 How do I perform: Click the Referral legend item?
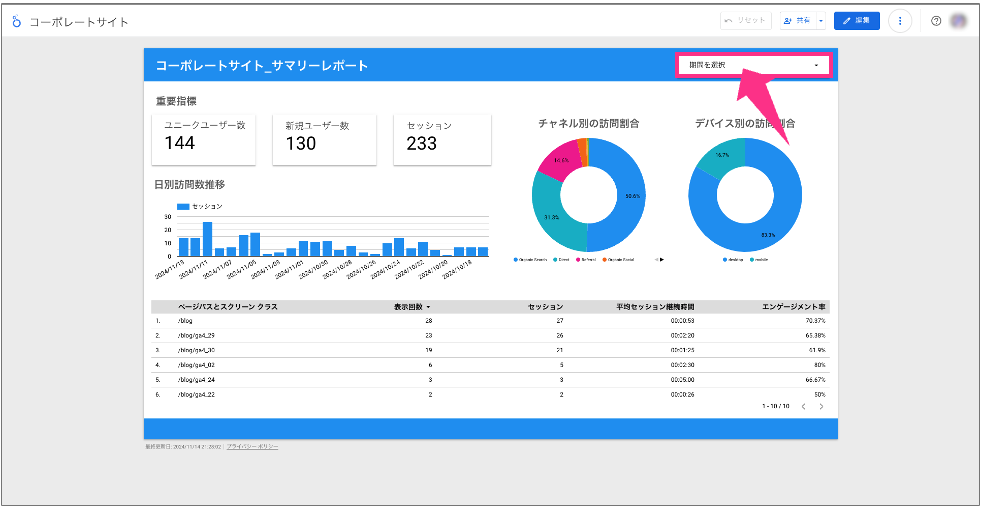(x=586, y=260)
